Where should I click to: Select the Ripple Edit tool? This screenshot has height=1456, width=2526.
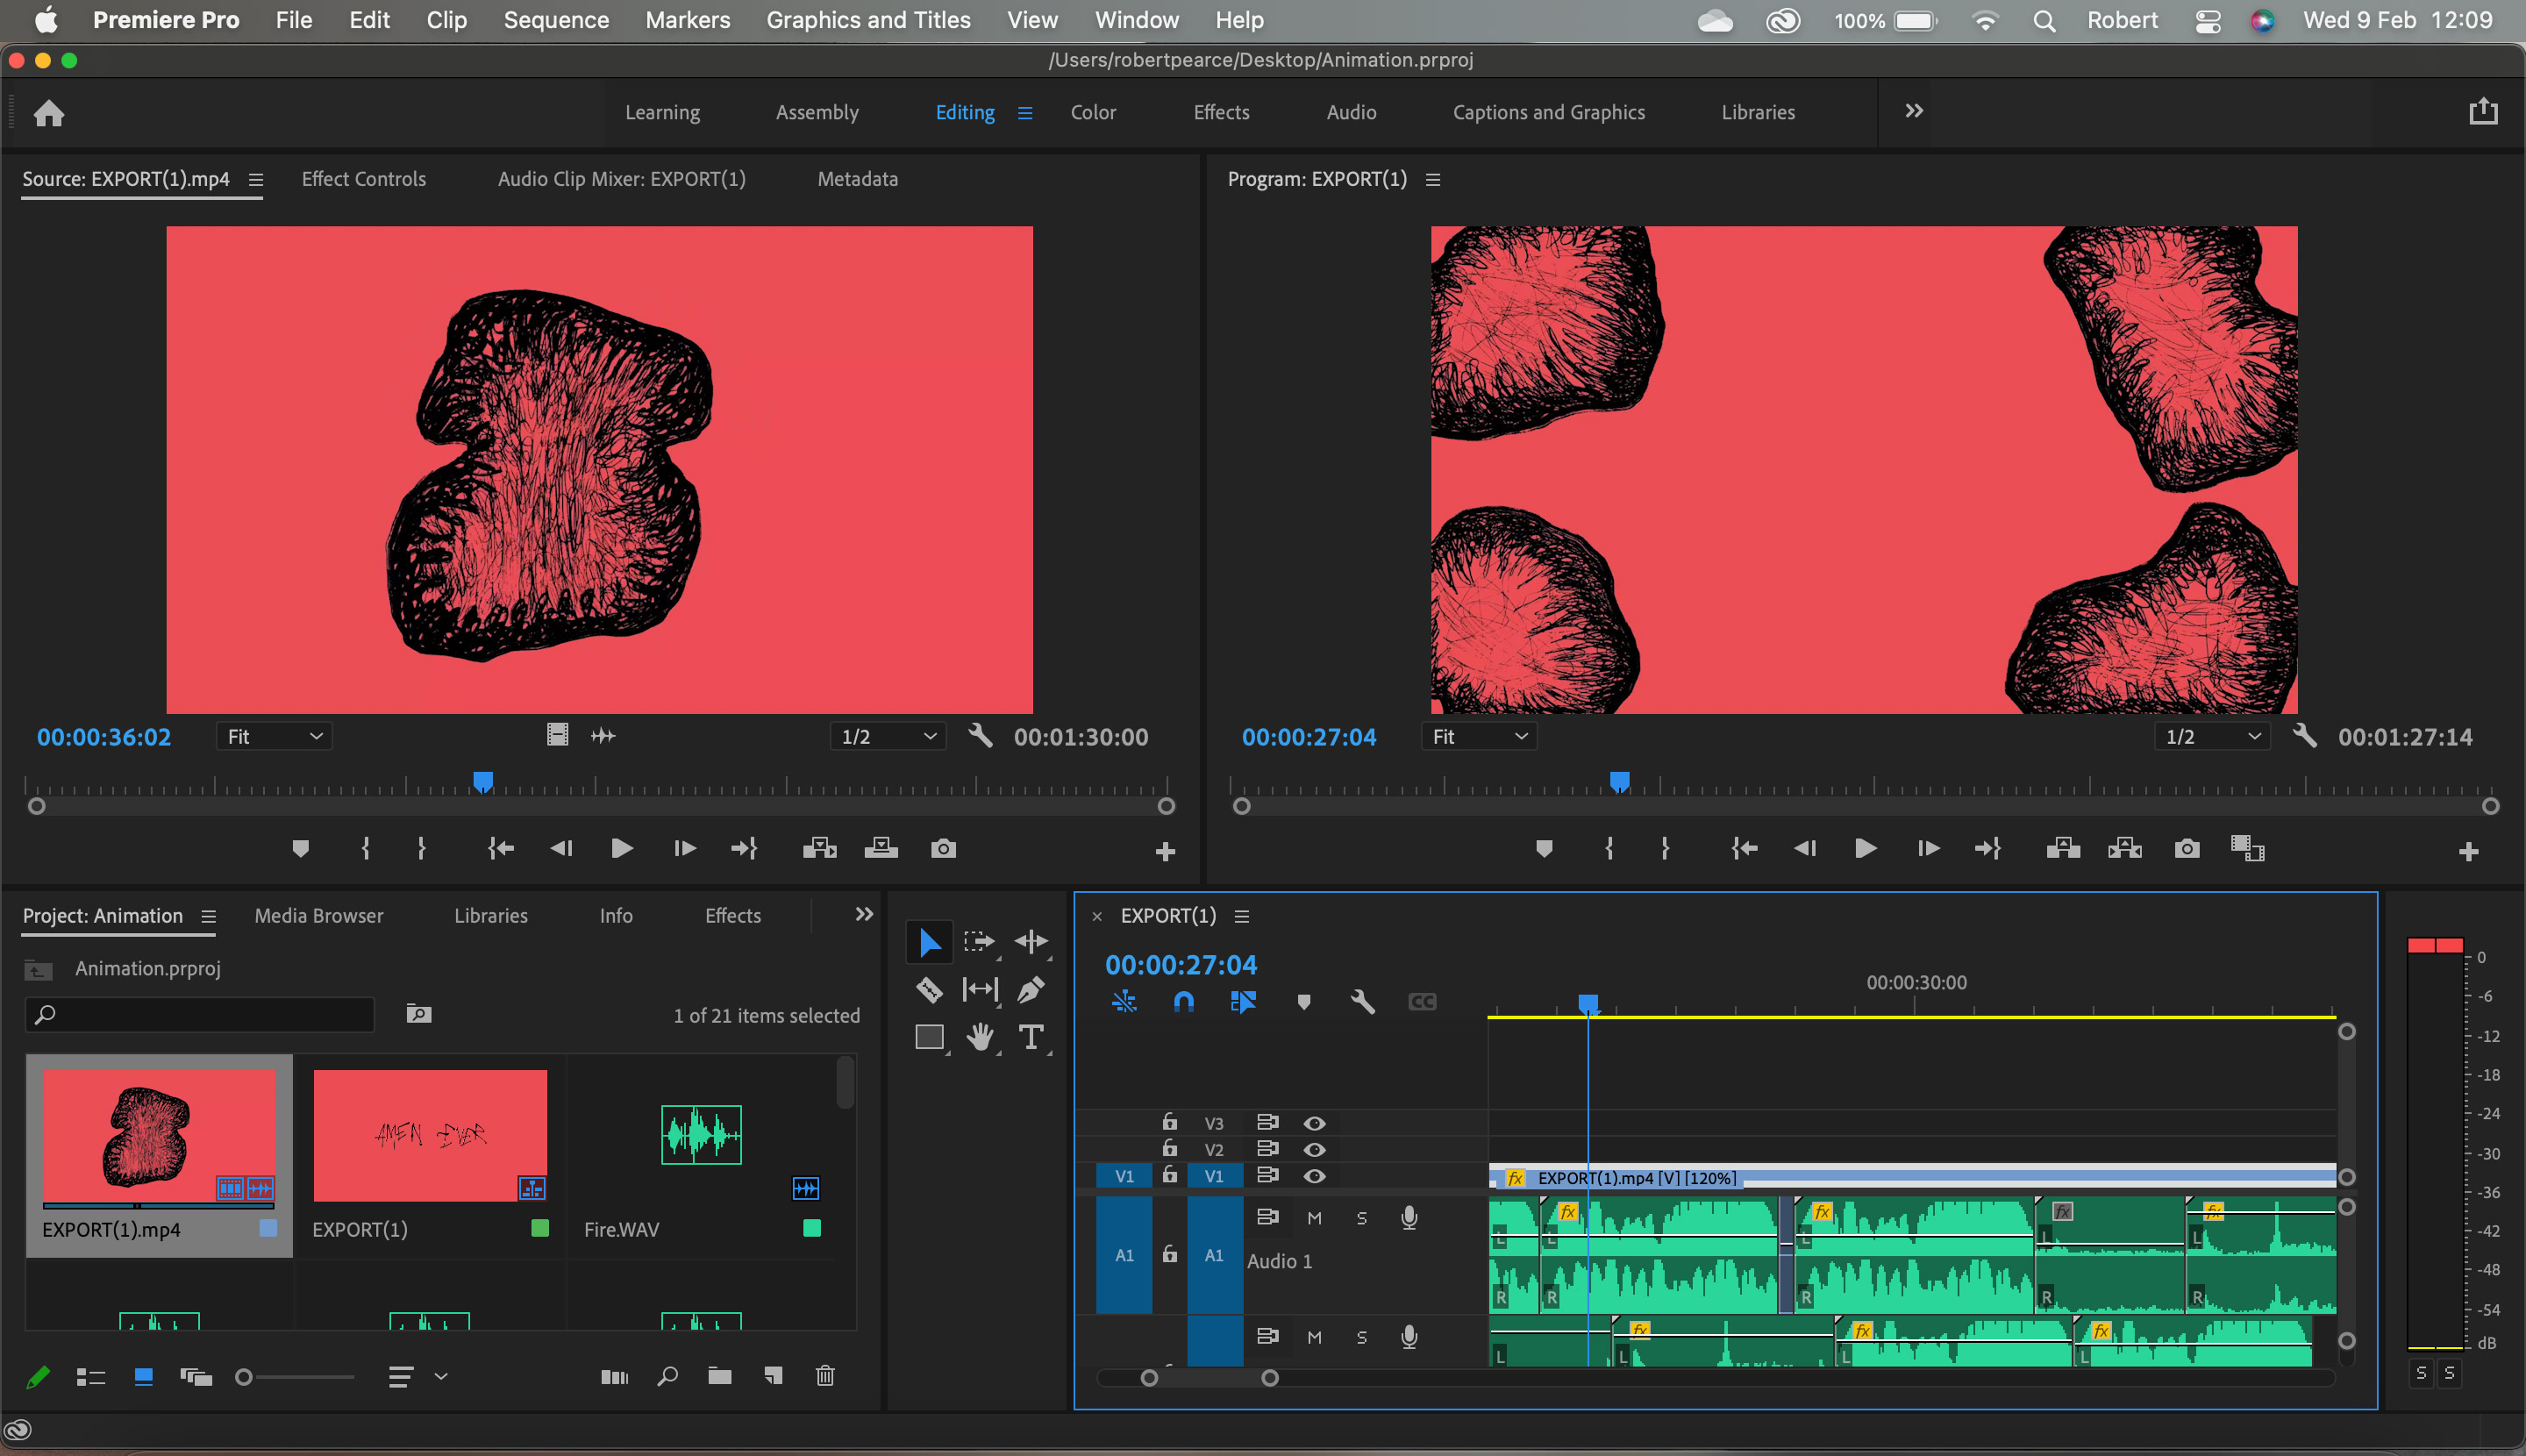pos(1031,942)
